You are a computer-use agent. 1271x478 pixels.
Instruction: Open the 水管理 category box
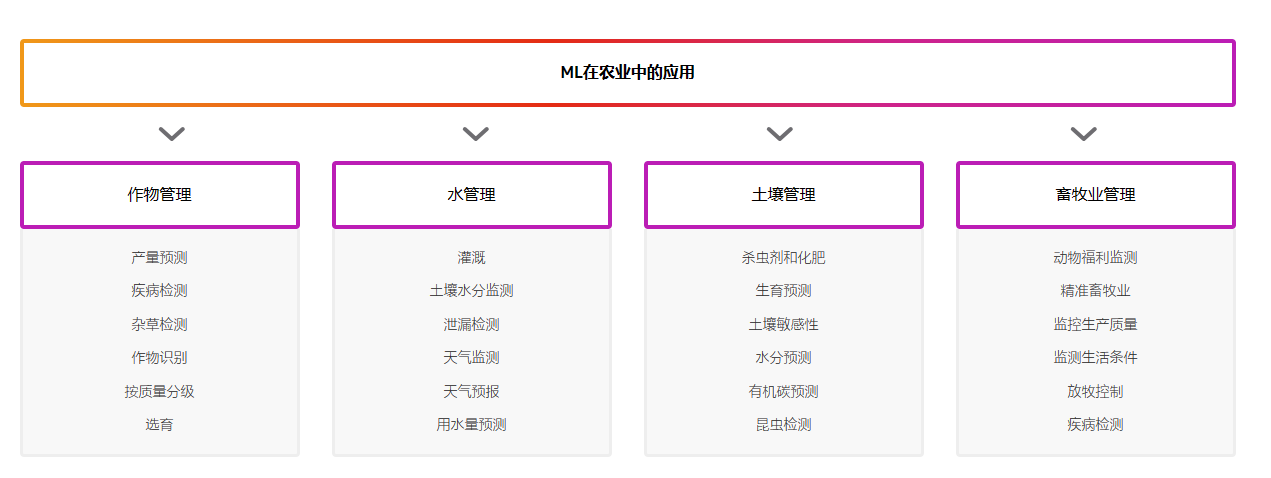pyautogui.click(x=472, y=195)
